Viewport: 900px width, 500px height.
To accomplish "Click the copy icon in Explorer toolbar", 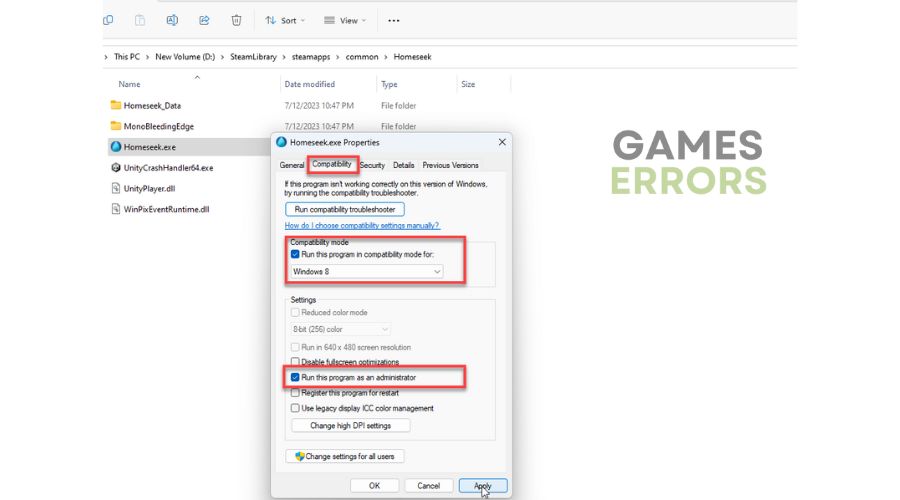I will tap(108, 20).
